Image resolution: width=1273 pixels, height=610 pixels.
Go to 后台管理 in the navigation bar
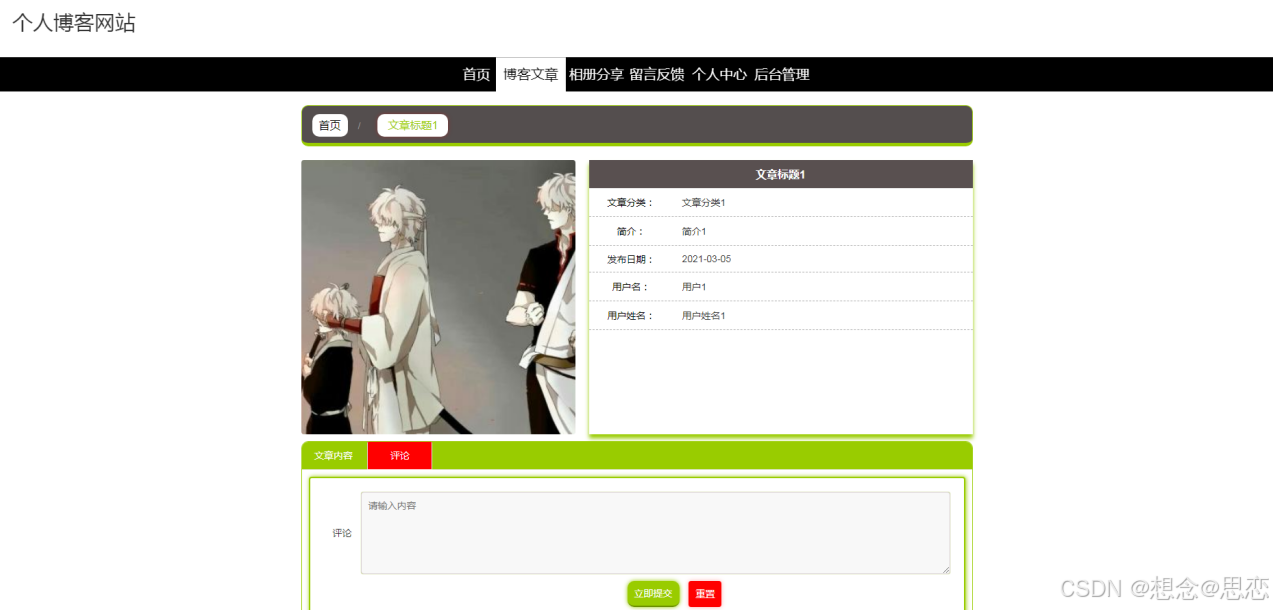tap(781, 74)
